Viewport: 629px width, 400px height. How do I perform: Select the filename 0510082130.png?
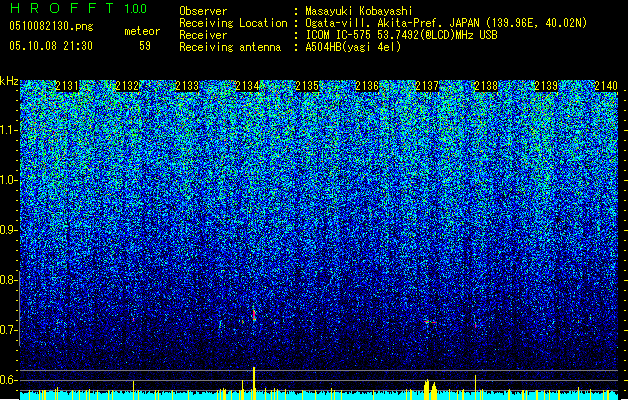pos(51,26)
